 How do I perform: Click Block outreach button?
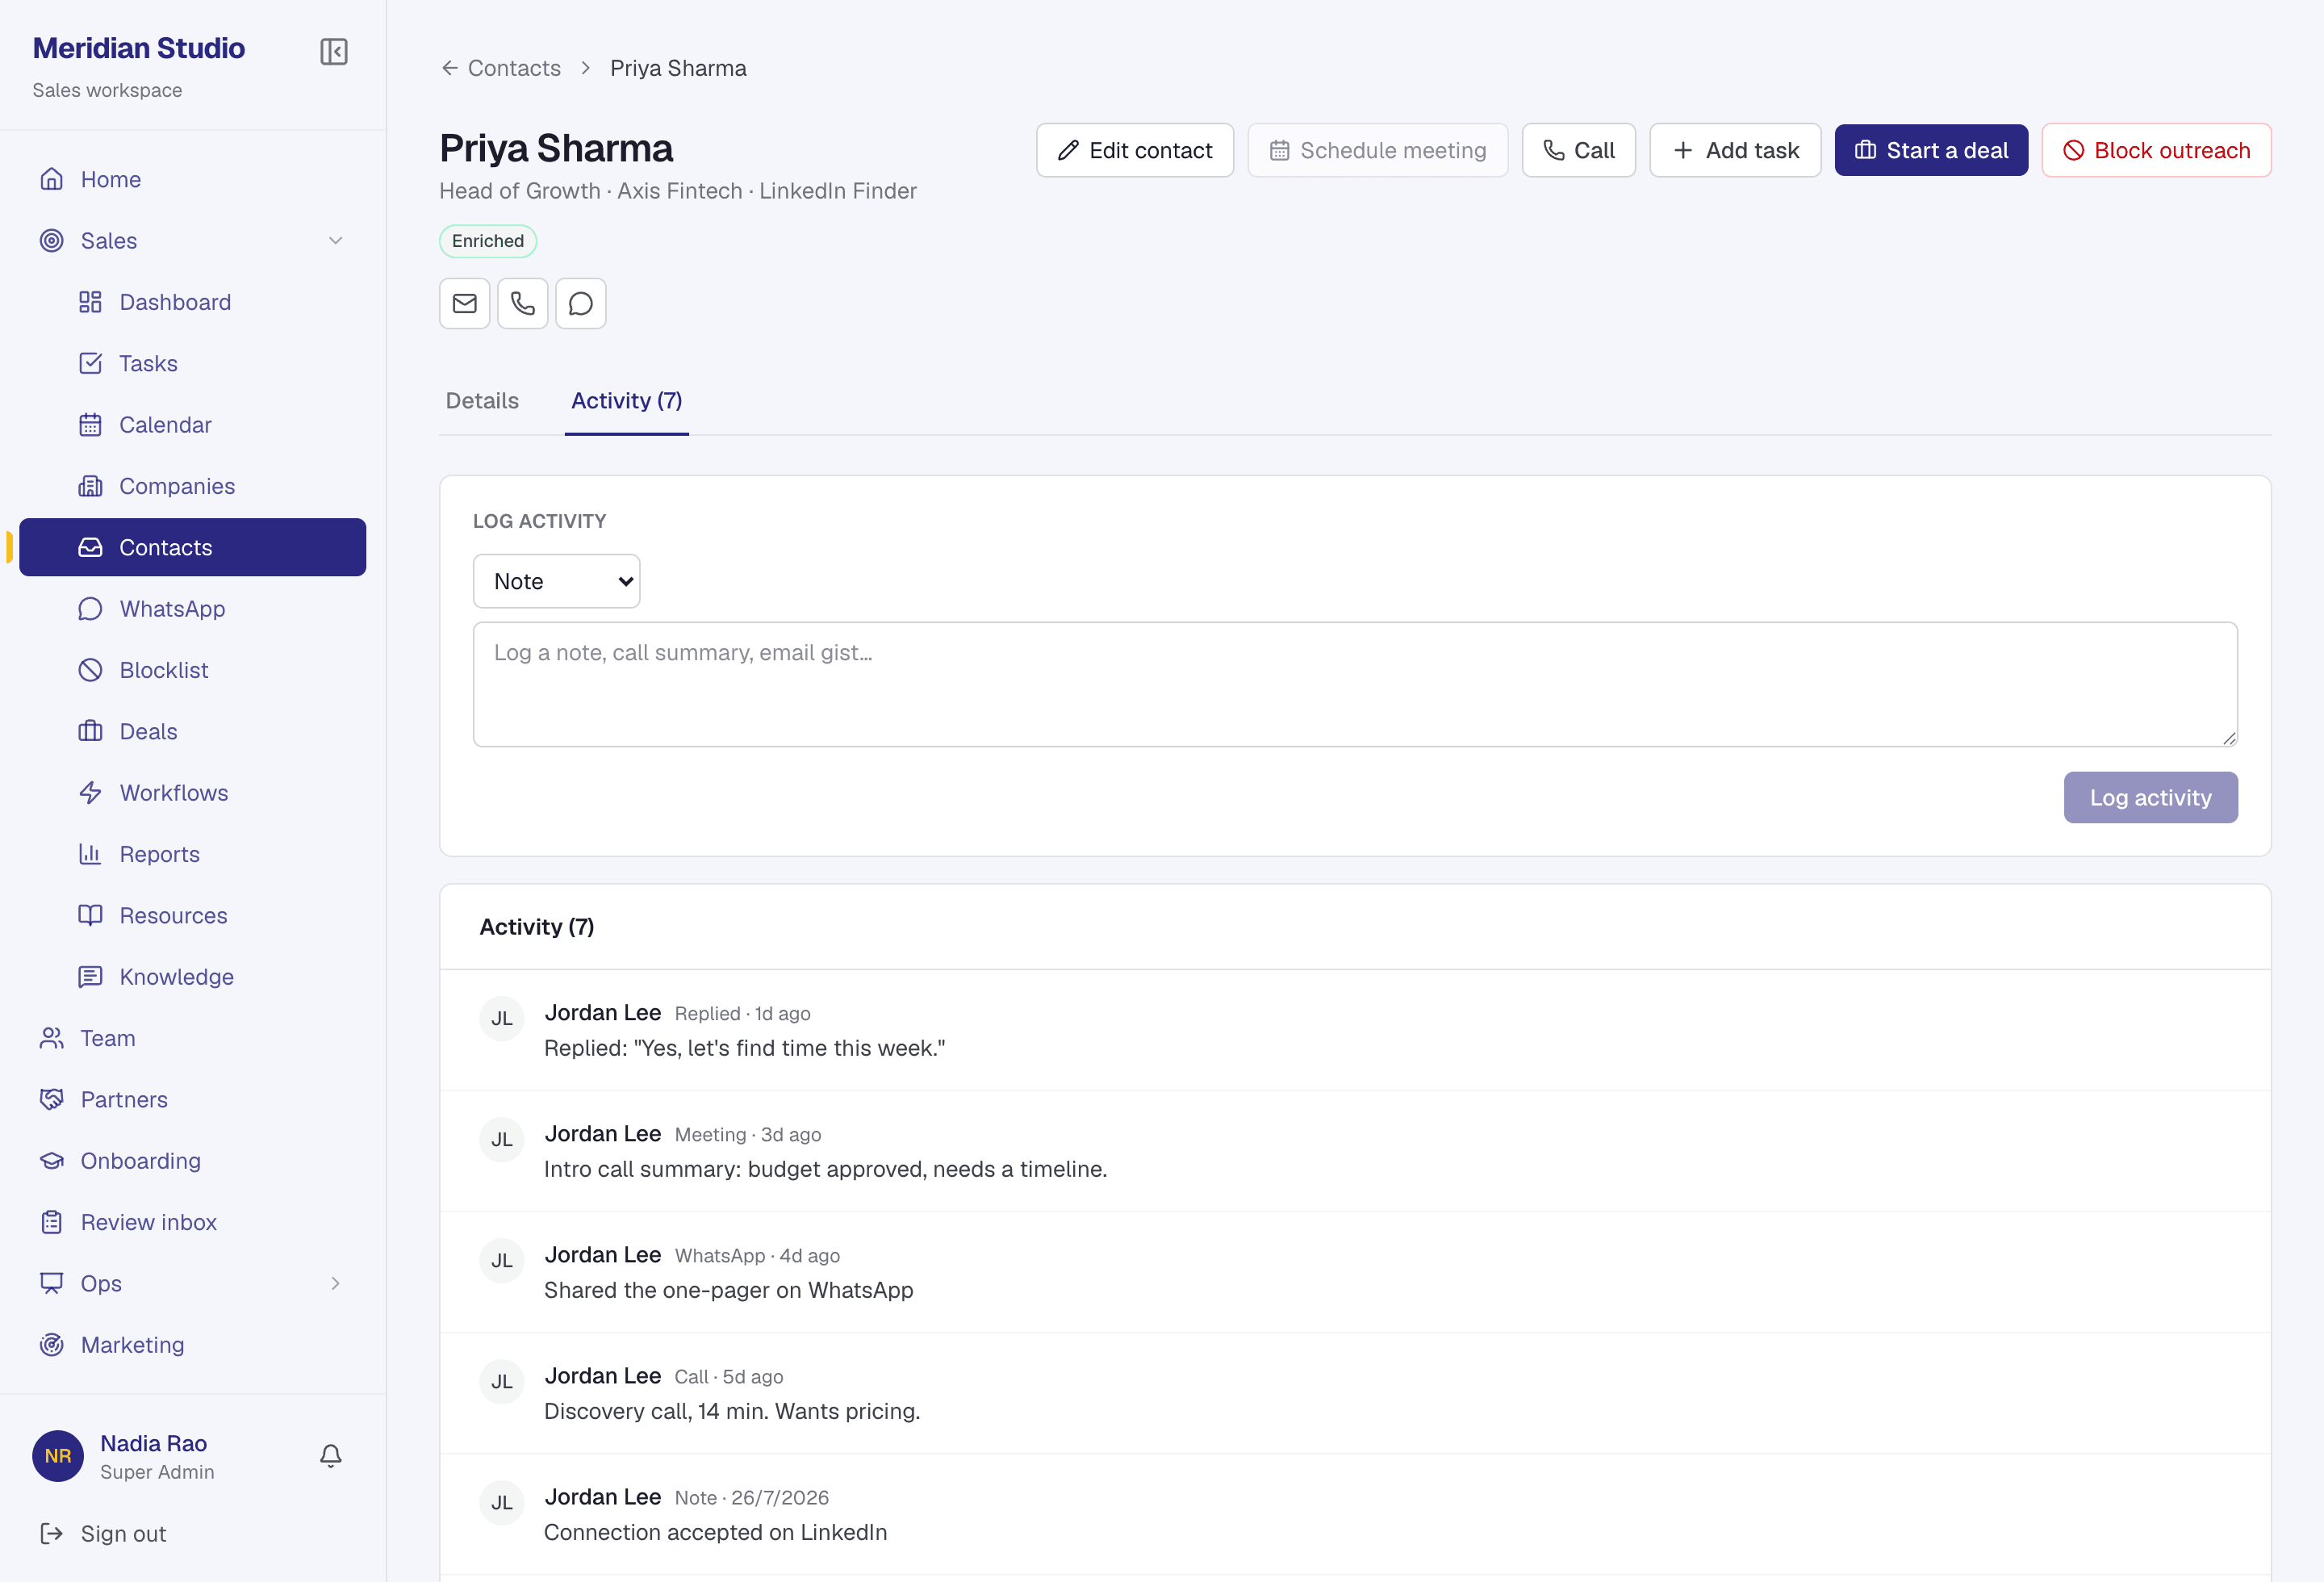coord(2156,150)
